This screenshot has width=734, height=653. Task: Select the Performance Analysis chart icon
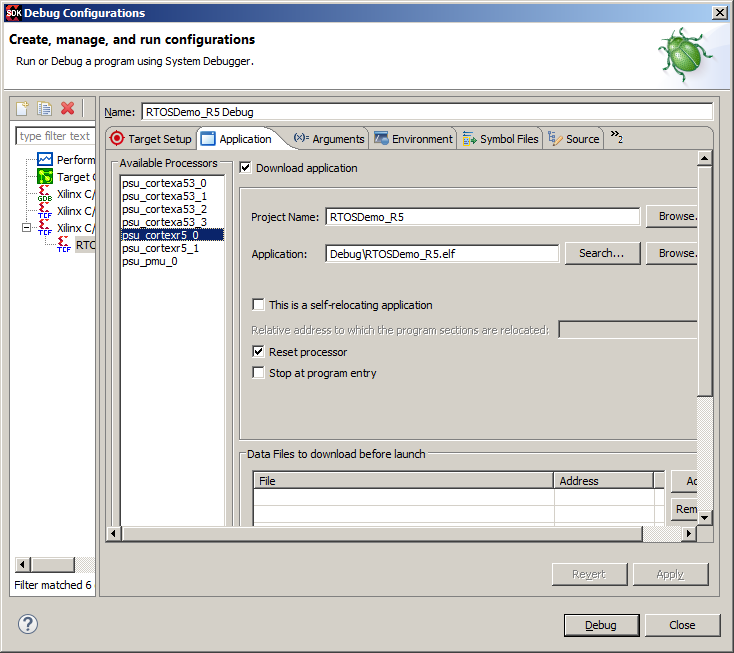point(45,160)
